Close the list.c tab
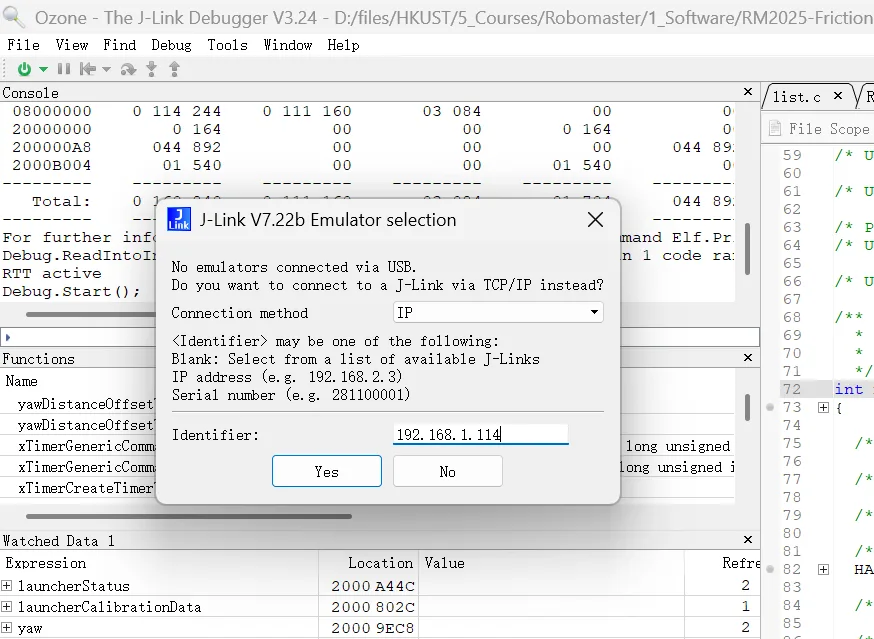This screenshot has width=874, height=639. 837,96
